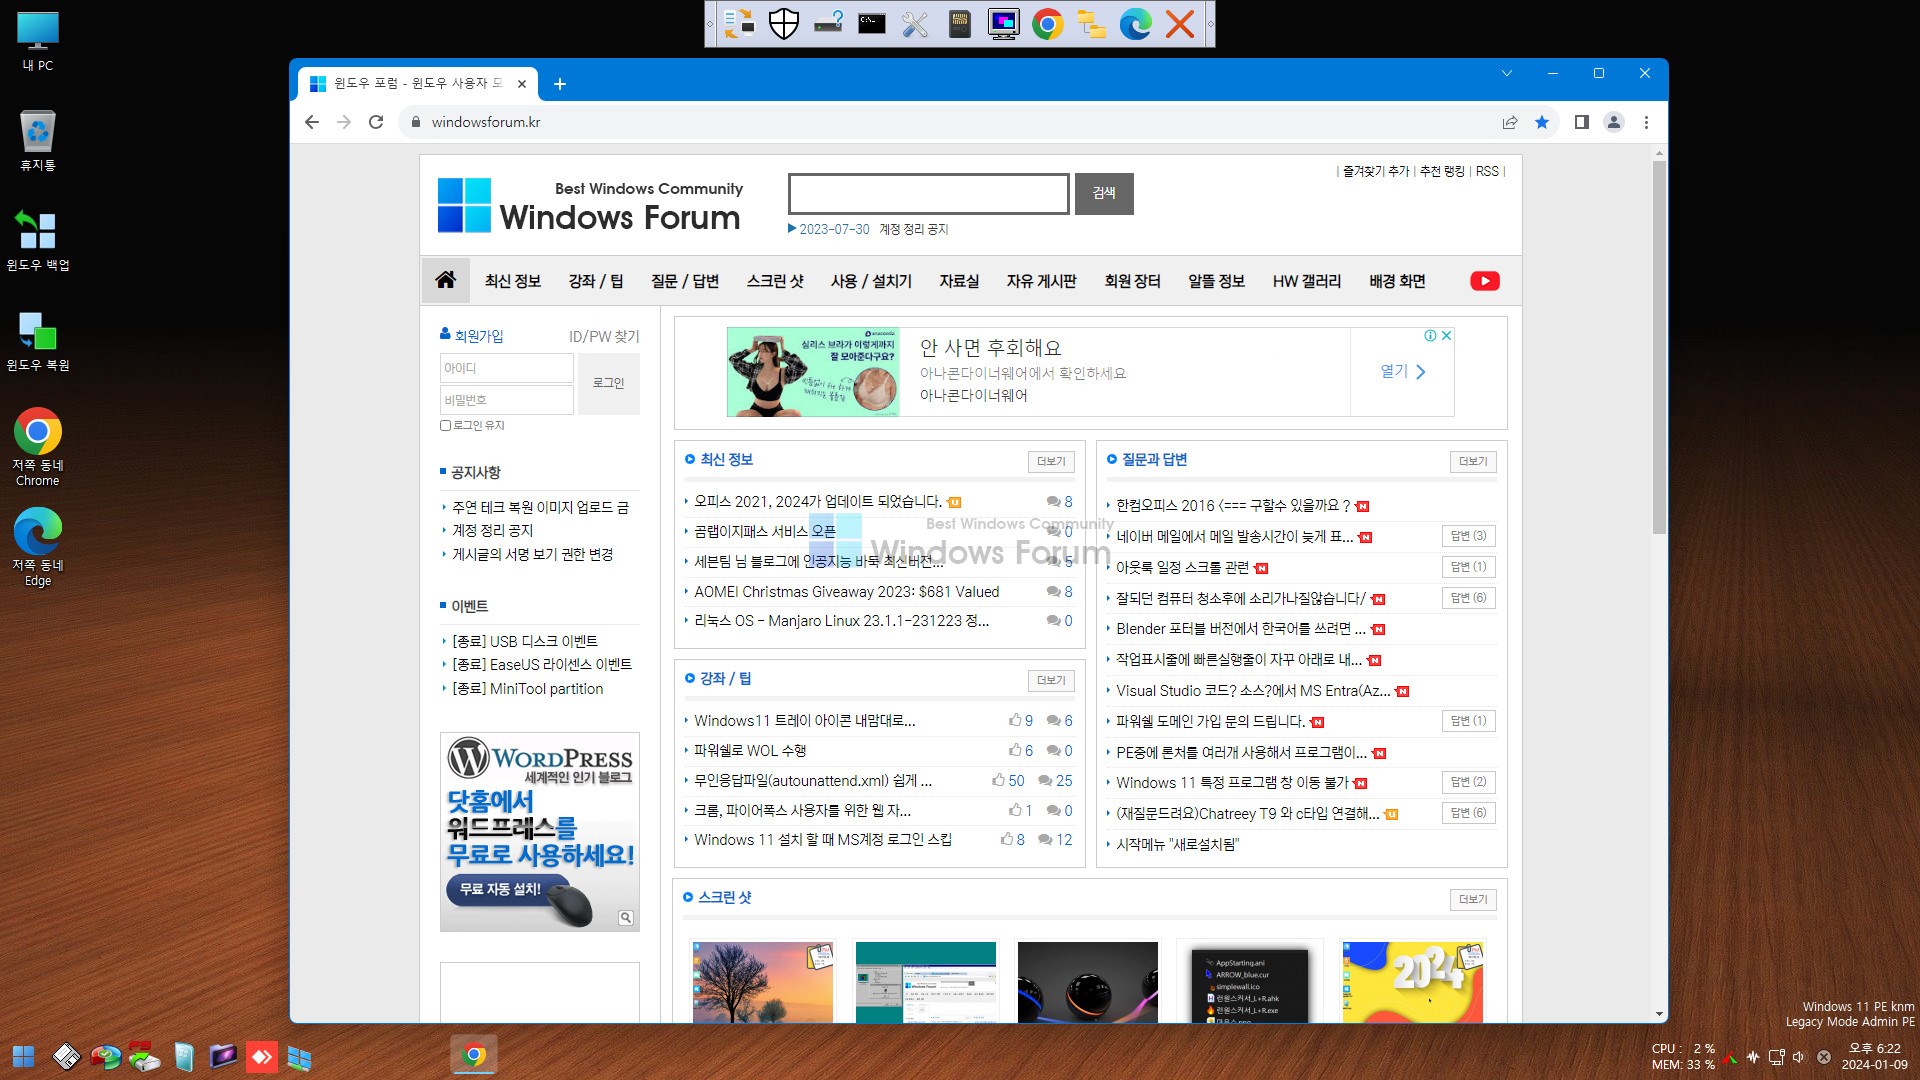Open a new Chrome tab
1920x1080 pixels.
click(x=560, y=84)
